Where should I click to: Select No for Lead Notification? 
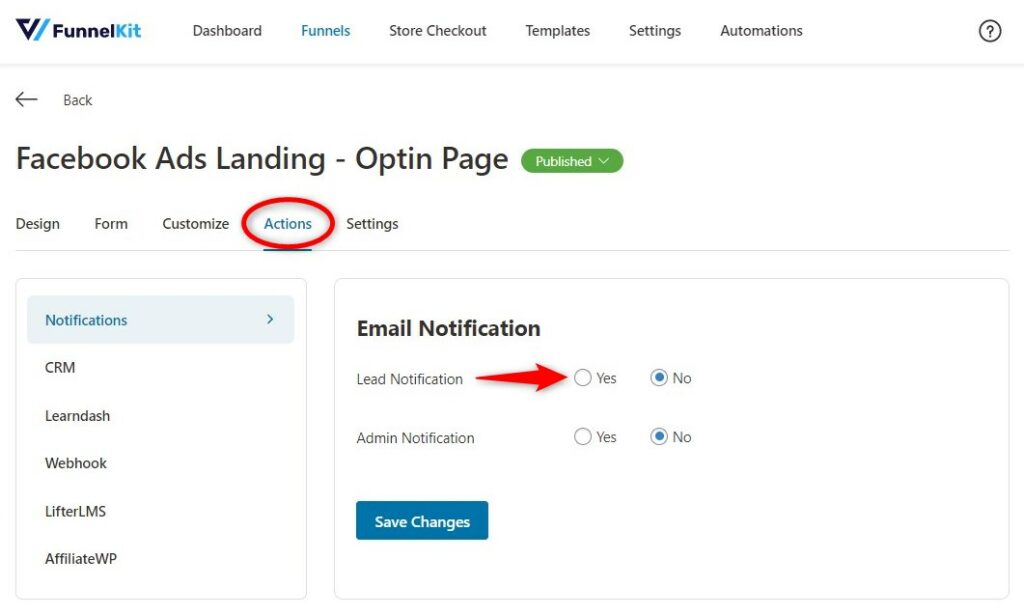pos(659,378)
